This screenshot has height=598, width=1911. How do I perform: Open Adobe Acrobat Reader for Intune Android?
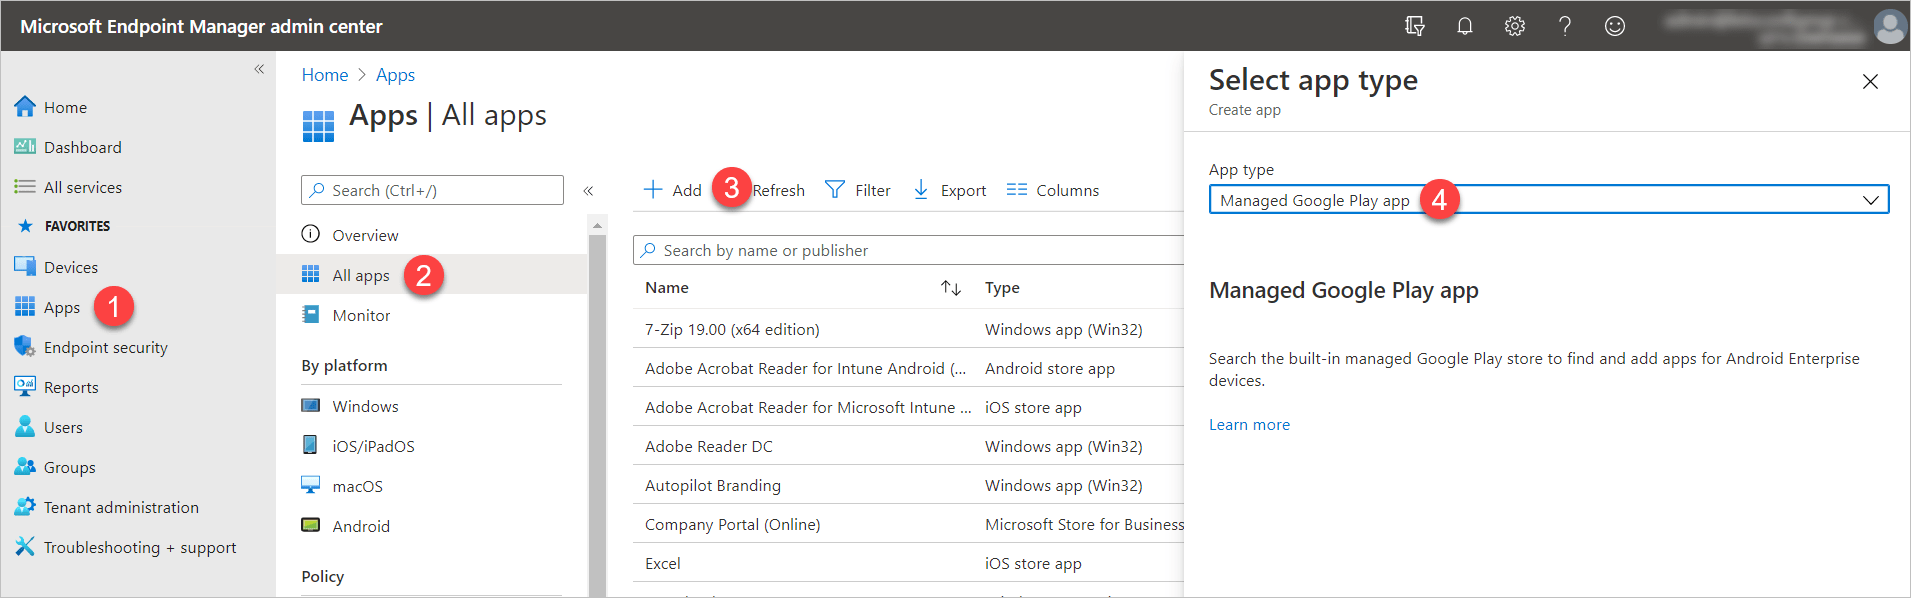[x=805, y=368]
